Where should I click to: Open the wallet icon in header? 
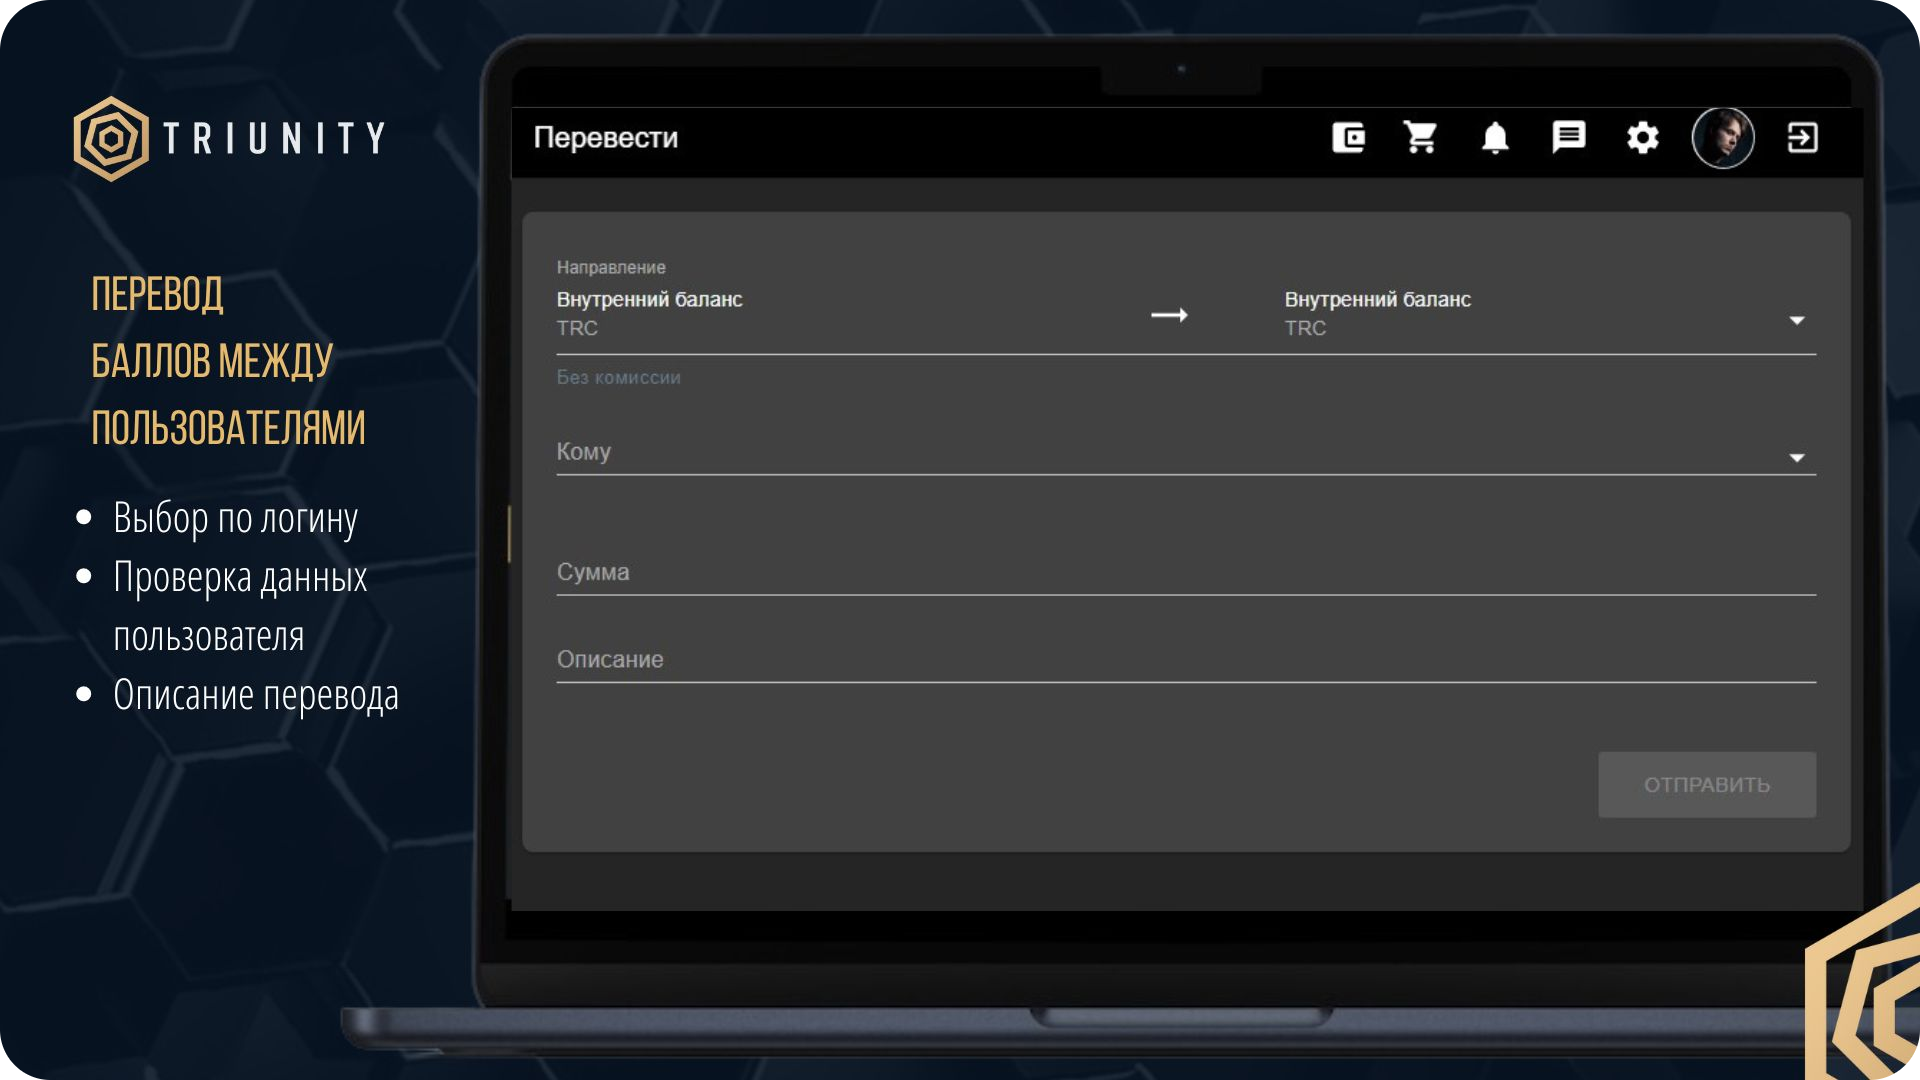point(1348,137)
